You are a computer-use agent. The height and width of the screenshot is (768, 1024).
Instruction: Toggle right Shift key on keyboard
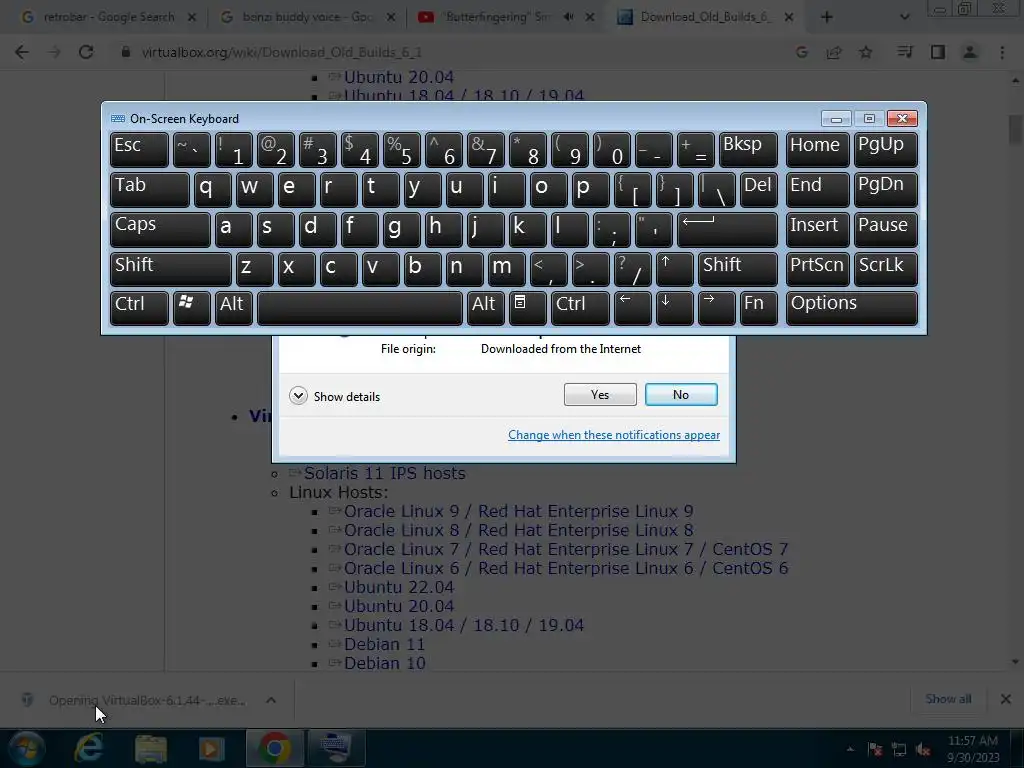(x=738, y=268)
